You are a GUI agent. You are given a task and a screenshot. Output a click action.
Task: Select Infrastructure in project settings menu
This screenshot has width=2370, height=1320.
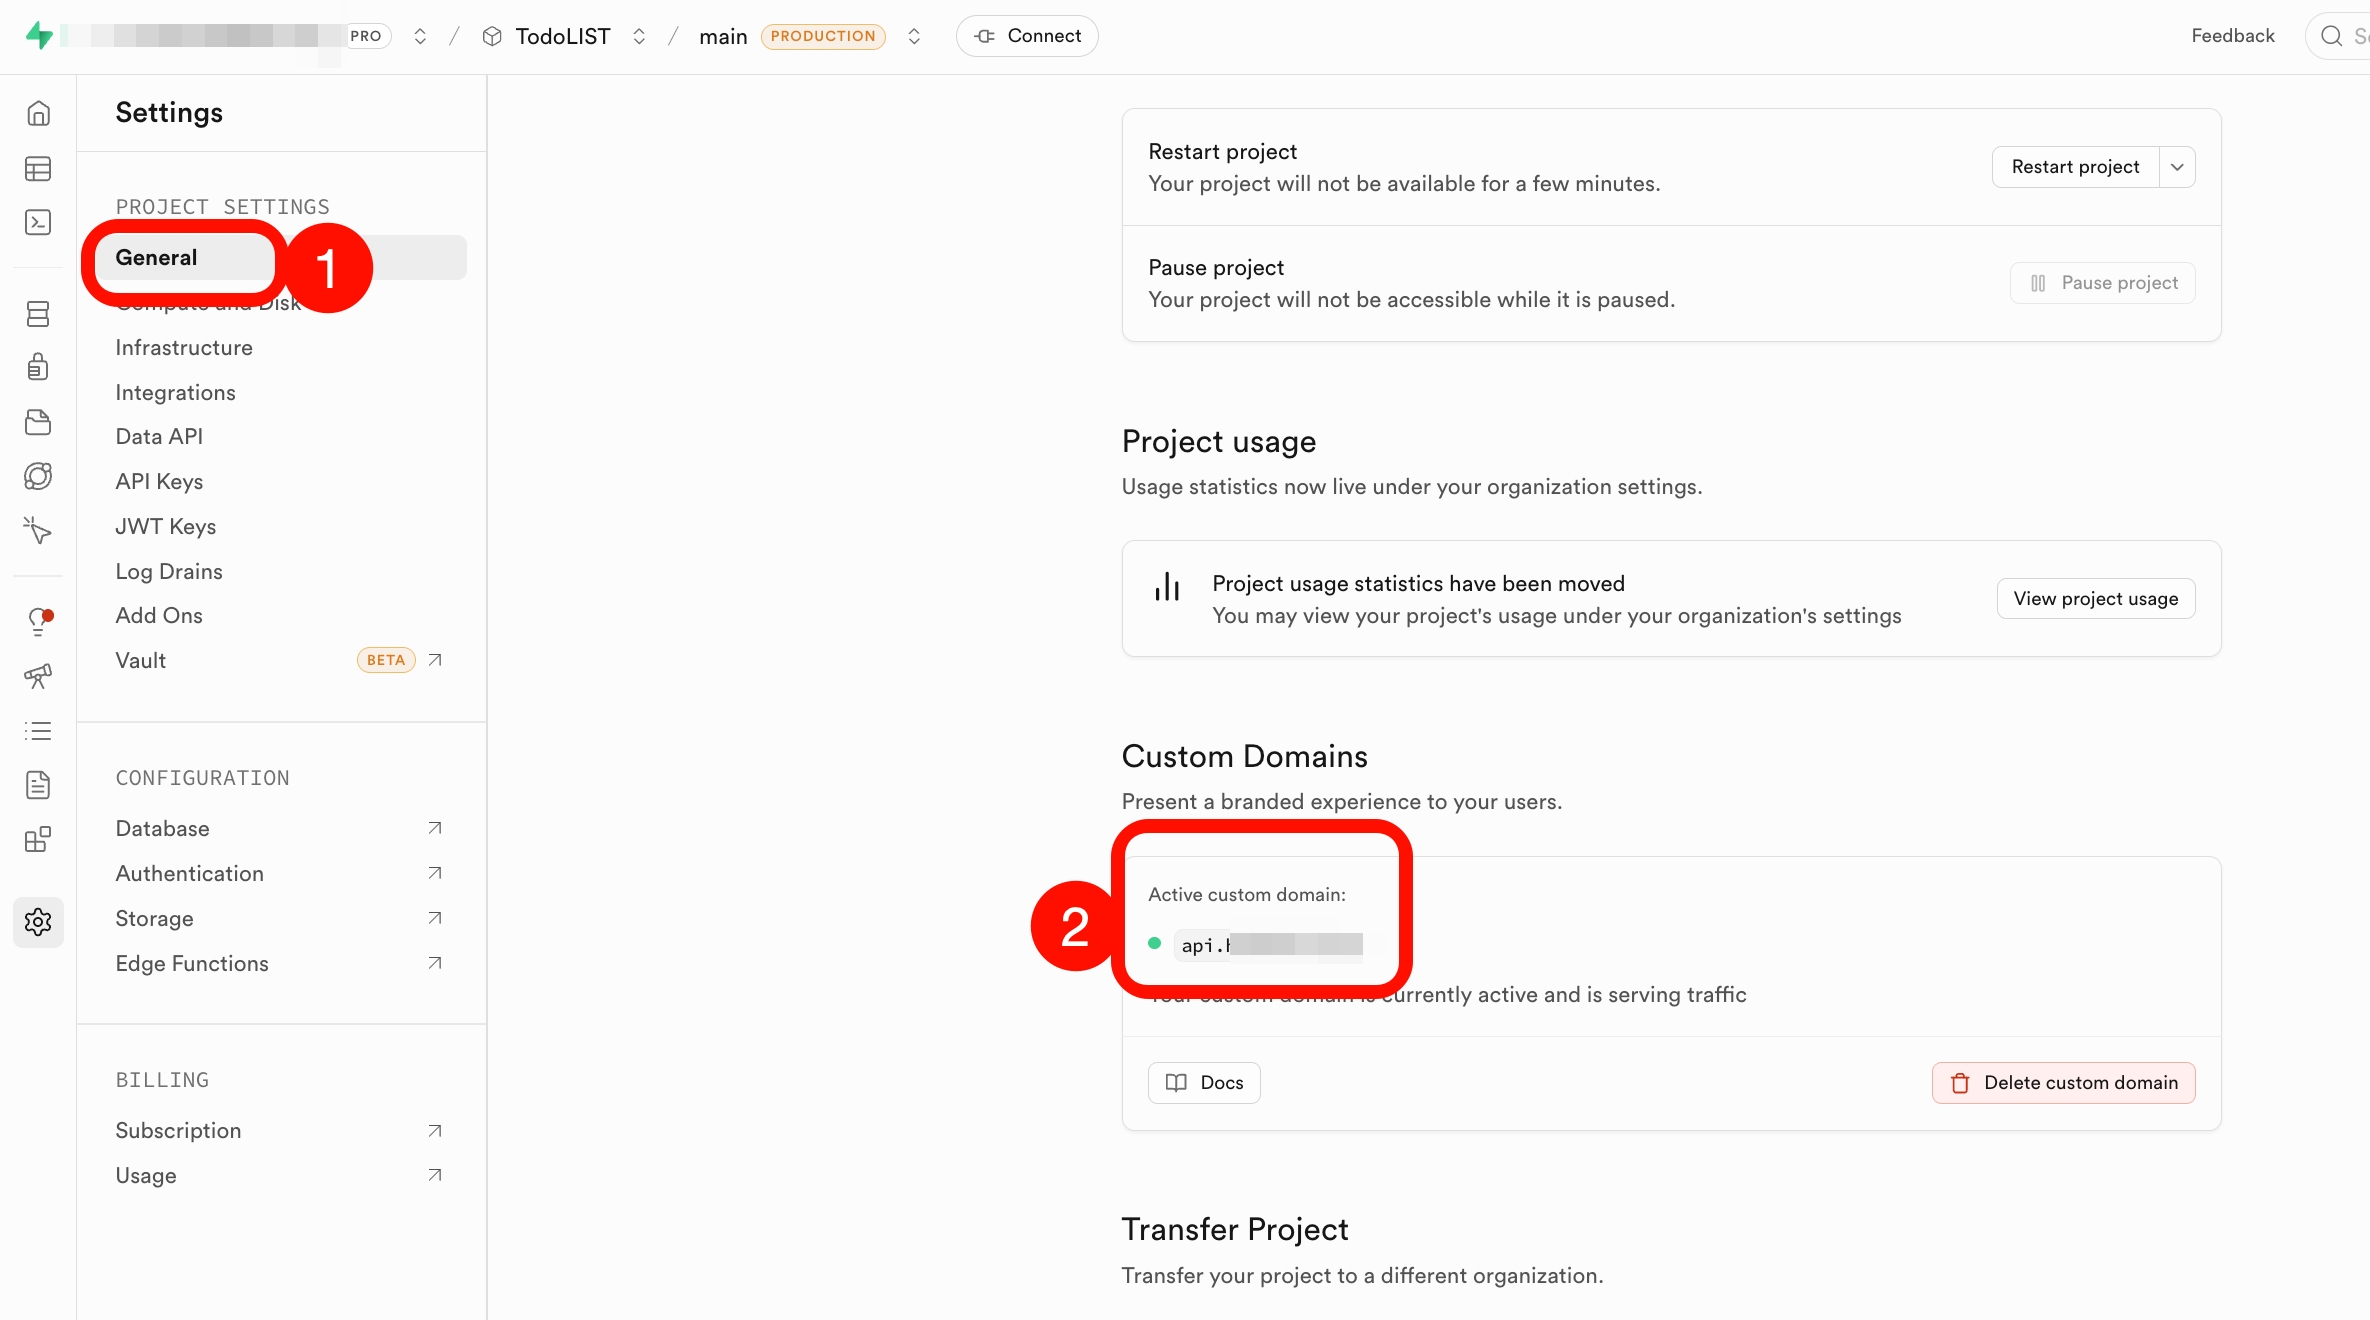[184, 347]
